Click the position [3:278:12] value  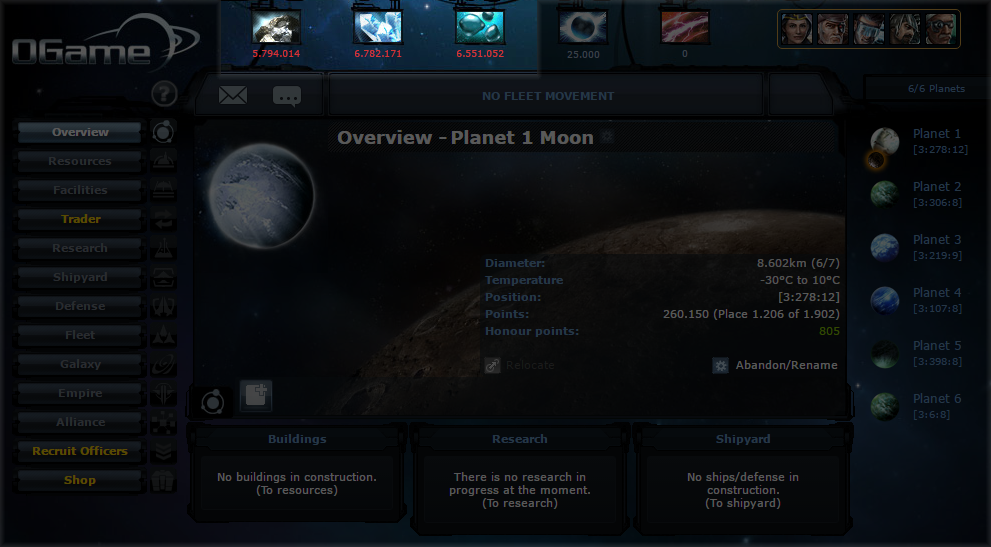(808, 297)
